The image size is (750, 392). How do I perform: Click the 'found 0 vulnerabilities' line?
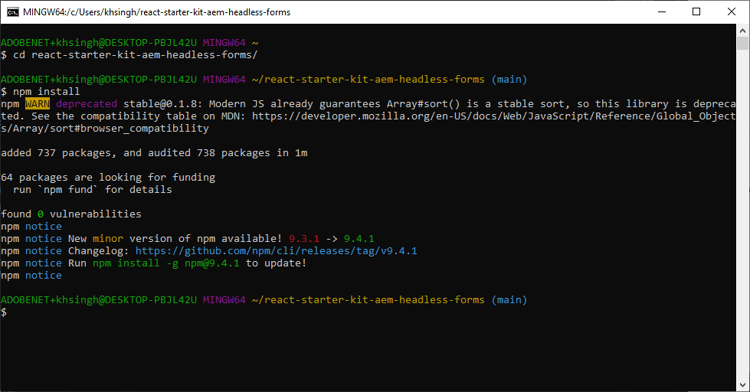click(71, 214)
